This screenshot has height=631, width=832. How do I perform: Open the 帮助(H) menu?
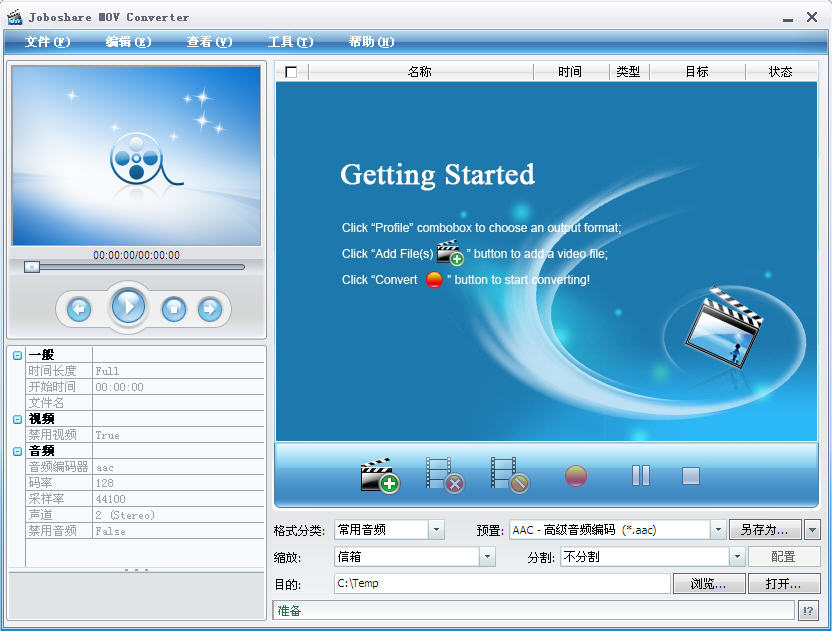371,41
